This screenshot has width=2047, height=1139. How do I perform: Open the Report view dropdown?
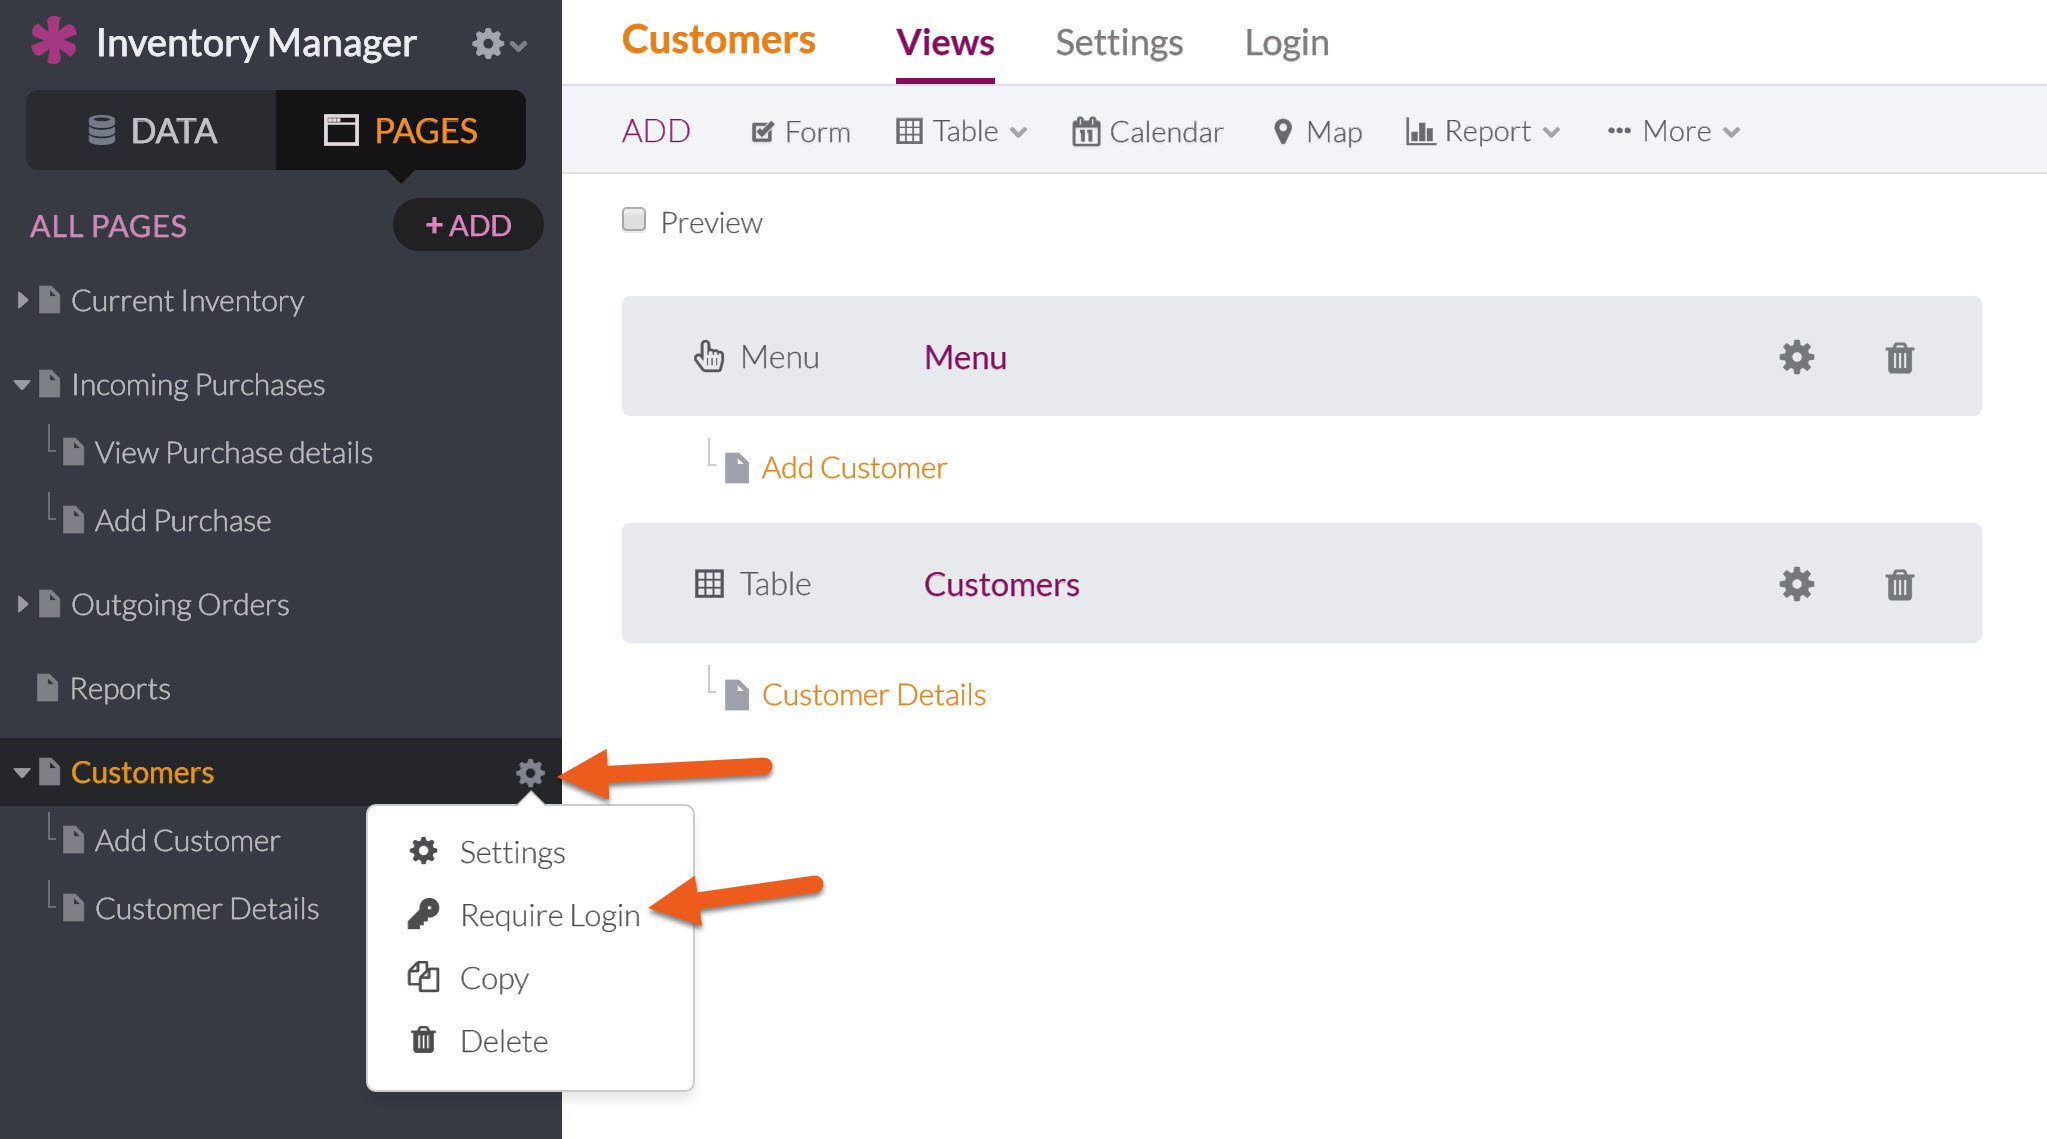(1483, 131)
